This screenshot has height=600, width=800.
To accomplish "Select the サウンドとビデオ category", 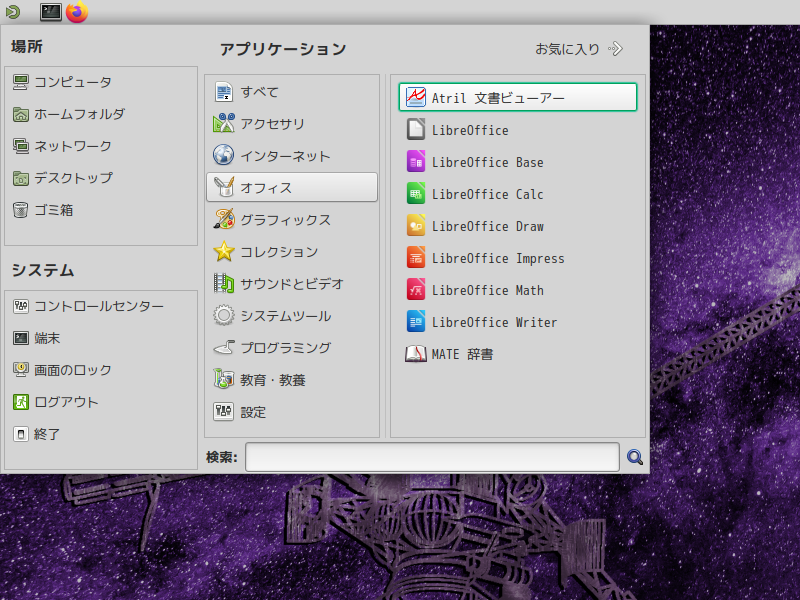I will [x=292, y=284].
